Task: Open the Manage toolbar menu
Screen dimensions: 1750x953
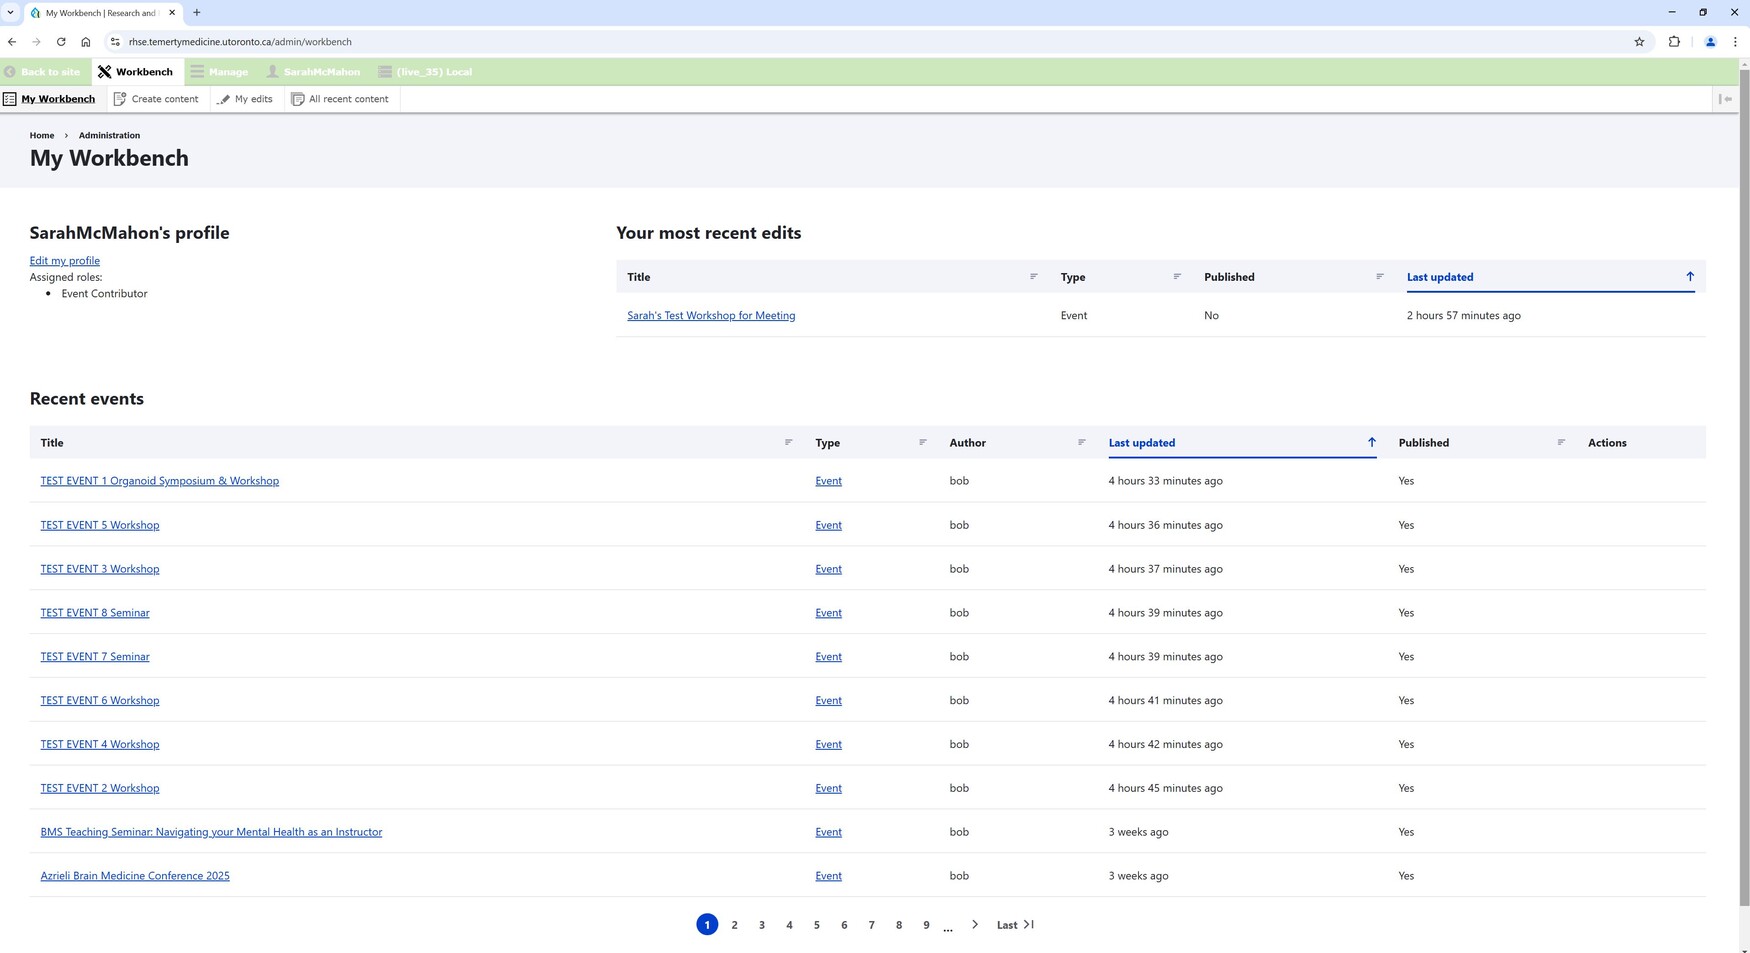Action: 220,72
